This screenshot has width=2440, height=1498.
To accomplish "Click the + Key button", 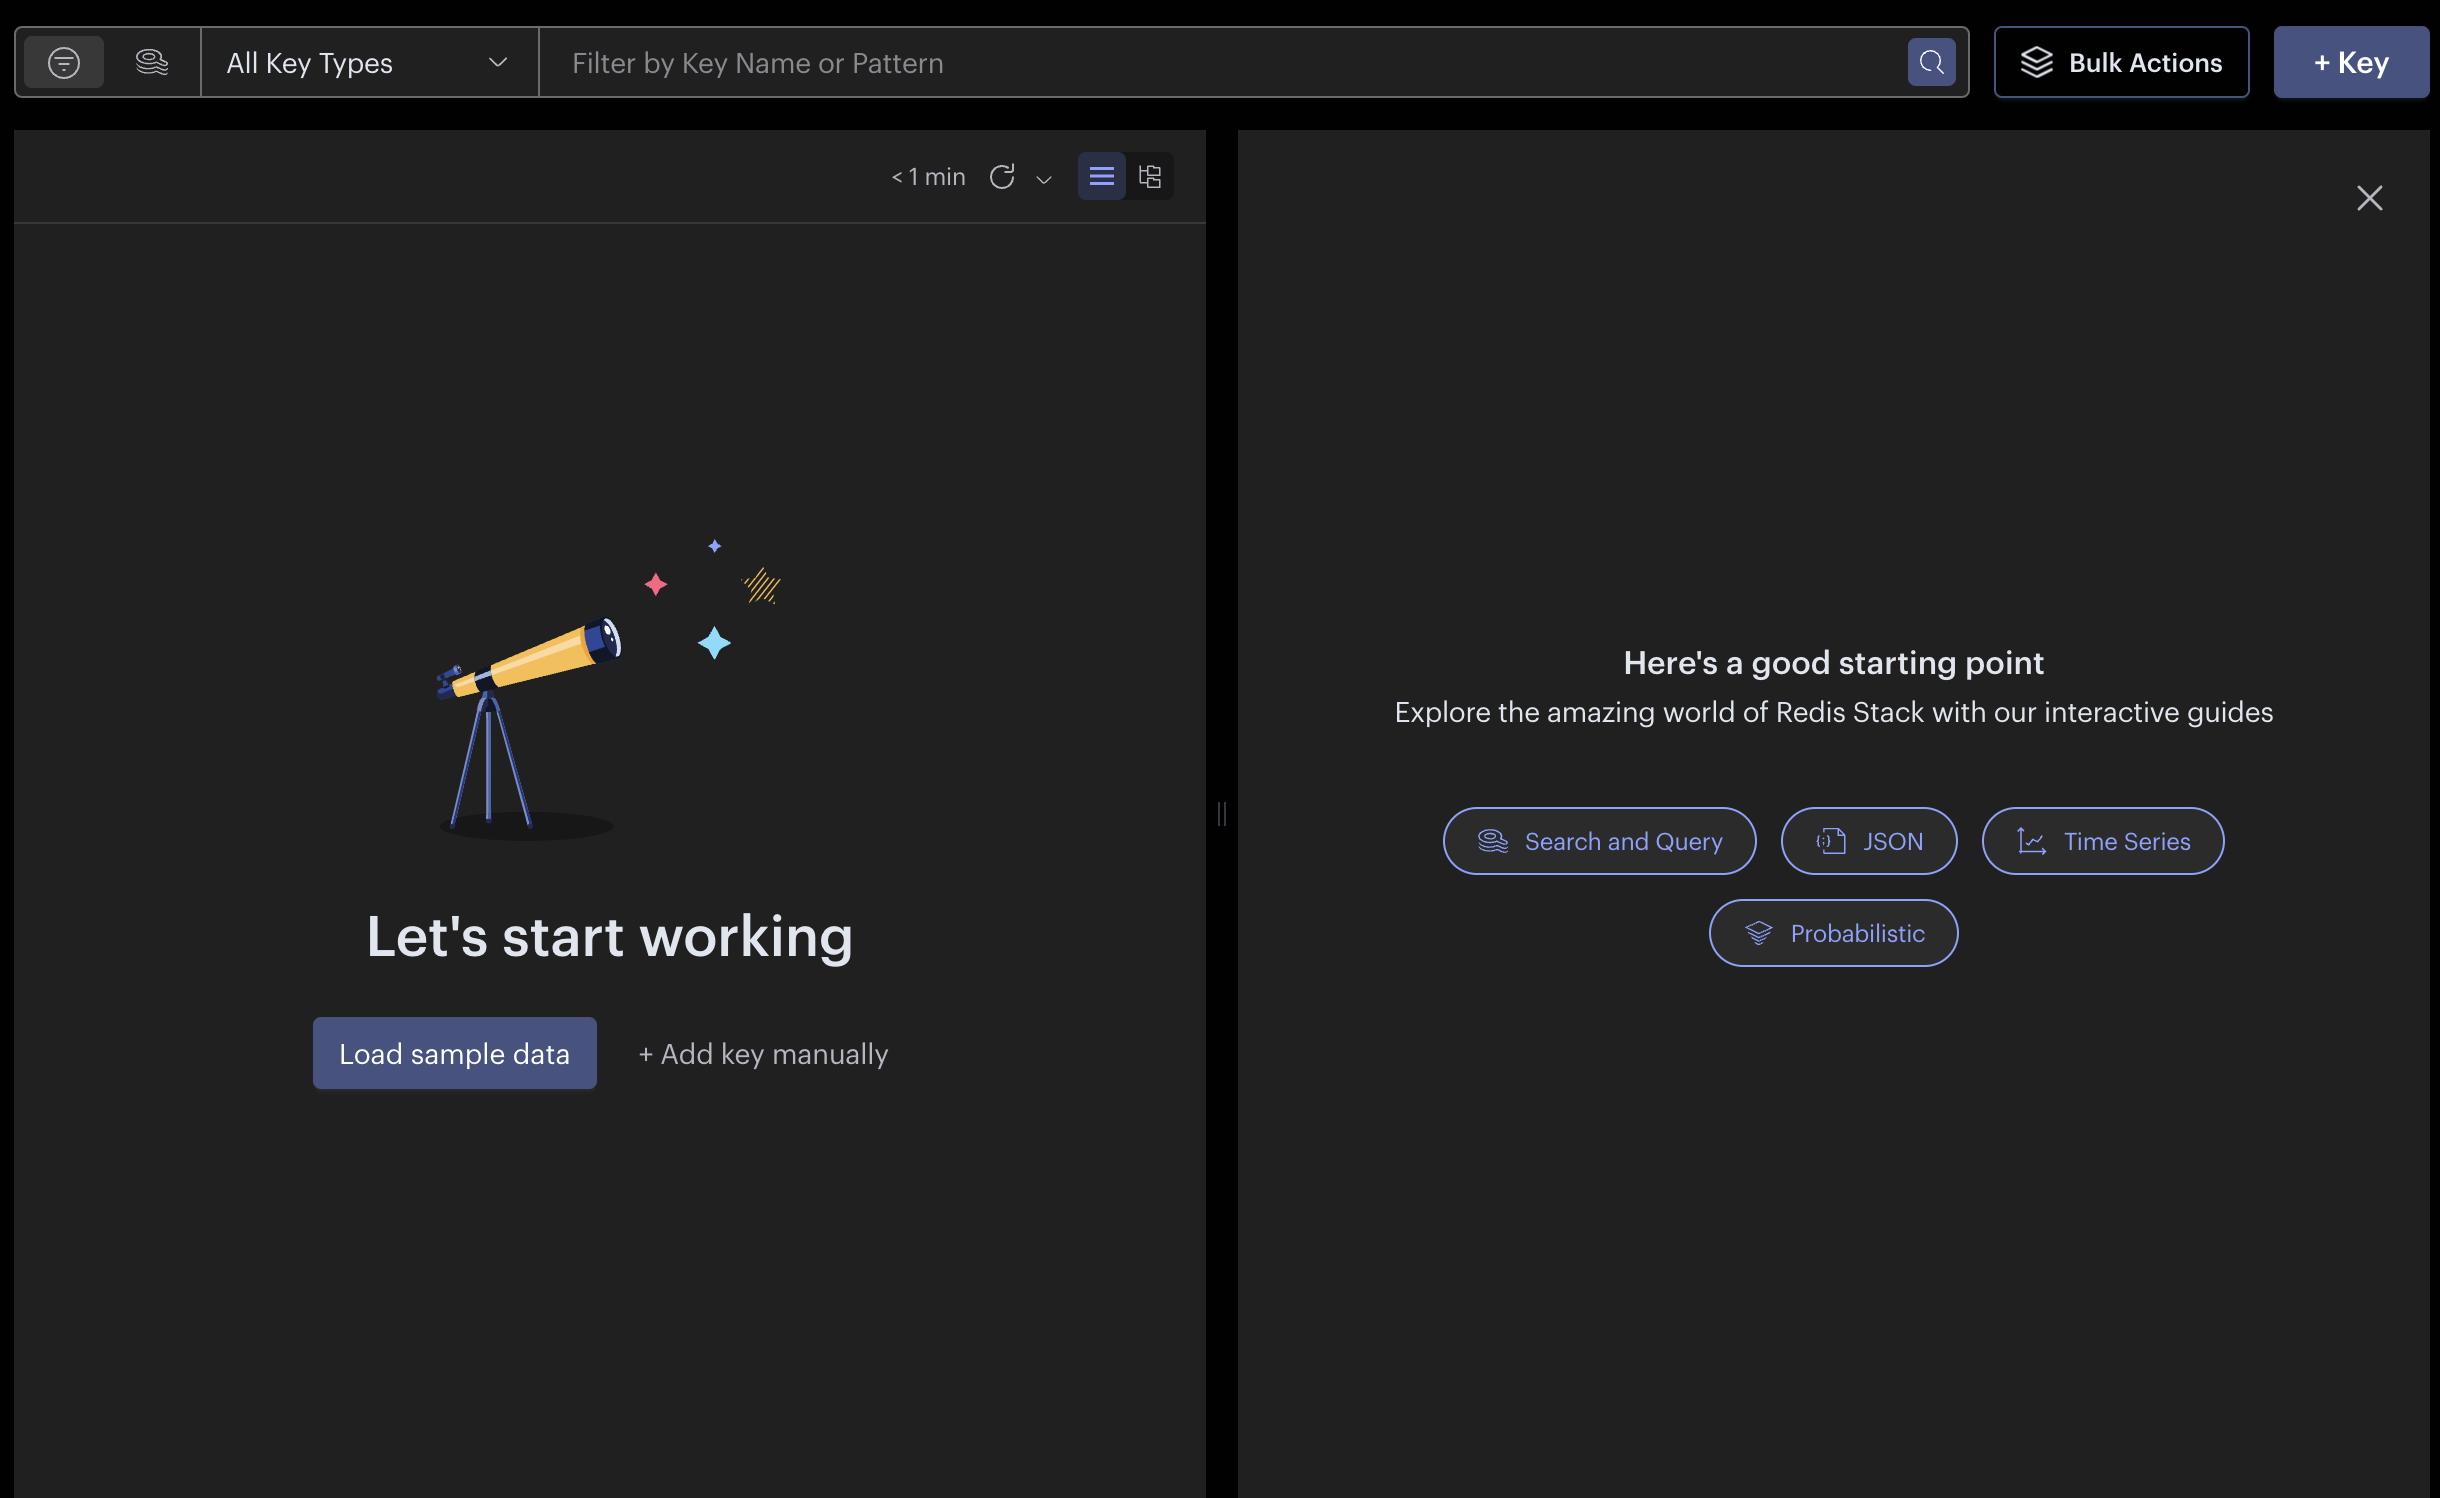I will pyautogui.click(x=2350, y=63).
